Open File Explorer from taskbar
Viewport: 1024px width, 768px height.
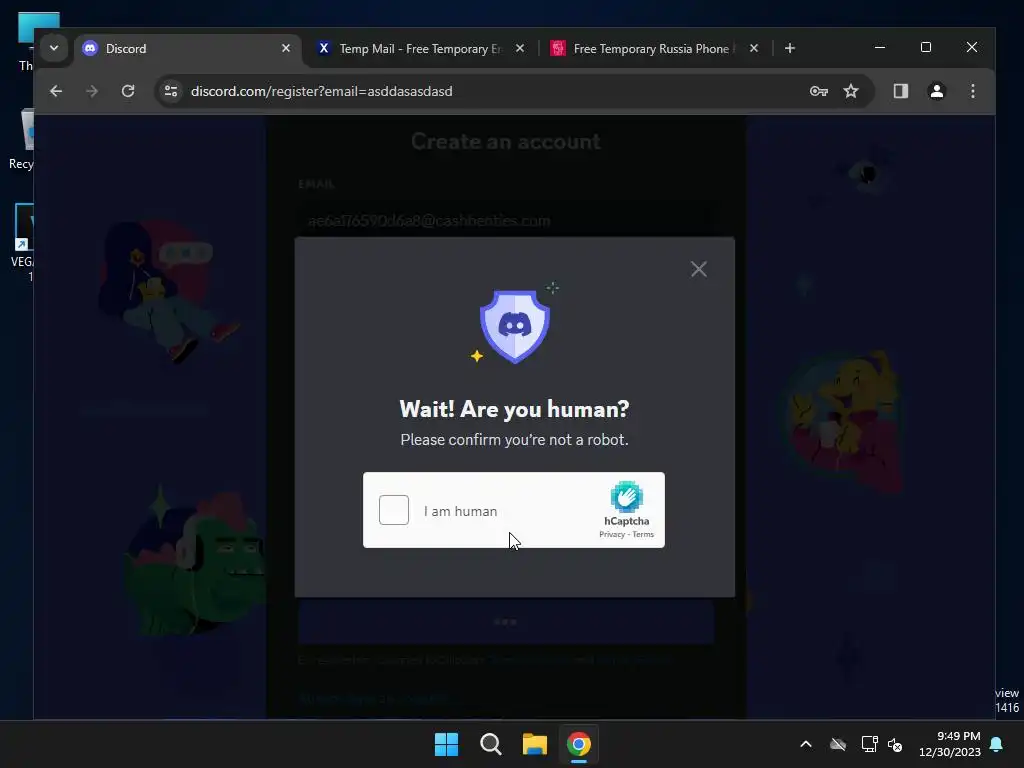pos(535,744)
